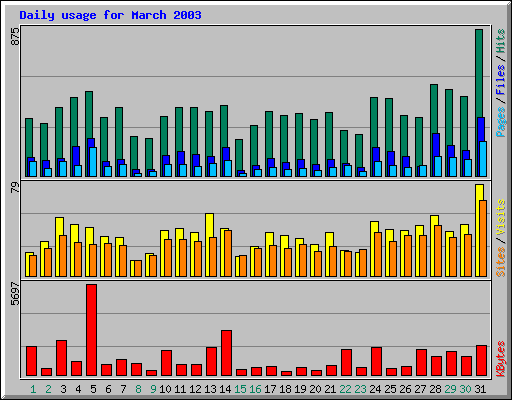Click the red KBytes bar for day 1
Image resolution: width=512 pixels, height=400 pixels.
(32, 361)
